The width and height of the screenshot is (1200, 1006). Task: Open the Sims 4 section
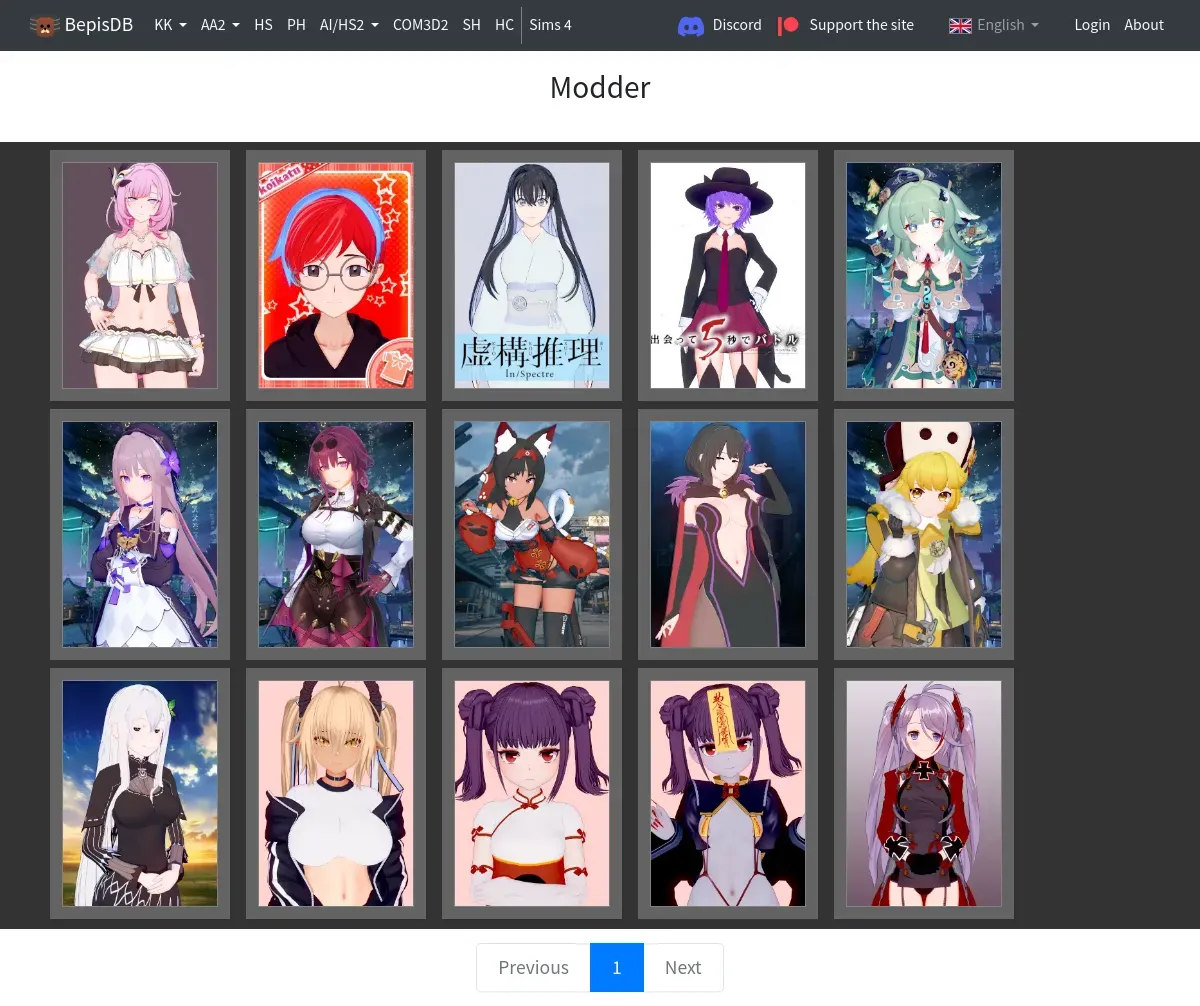(x=550, y=25)
